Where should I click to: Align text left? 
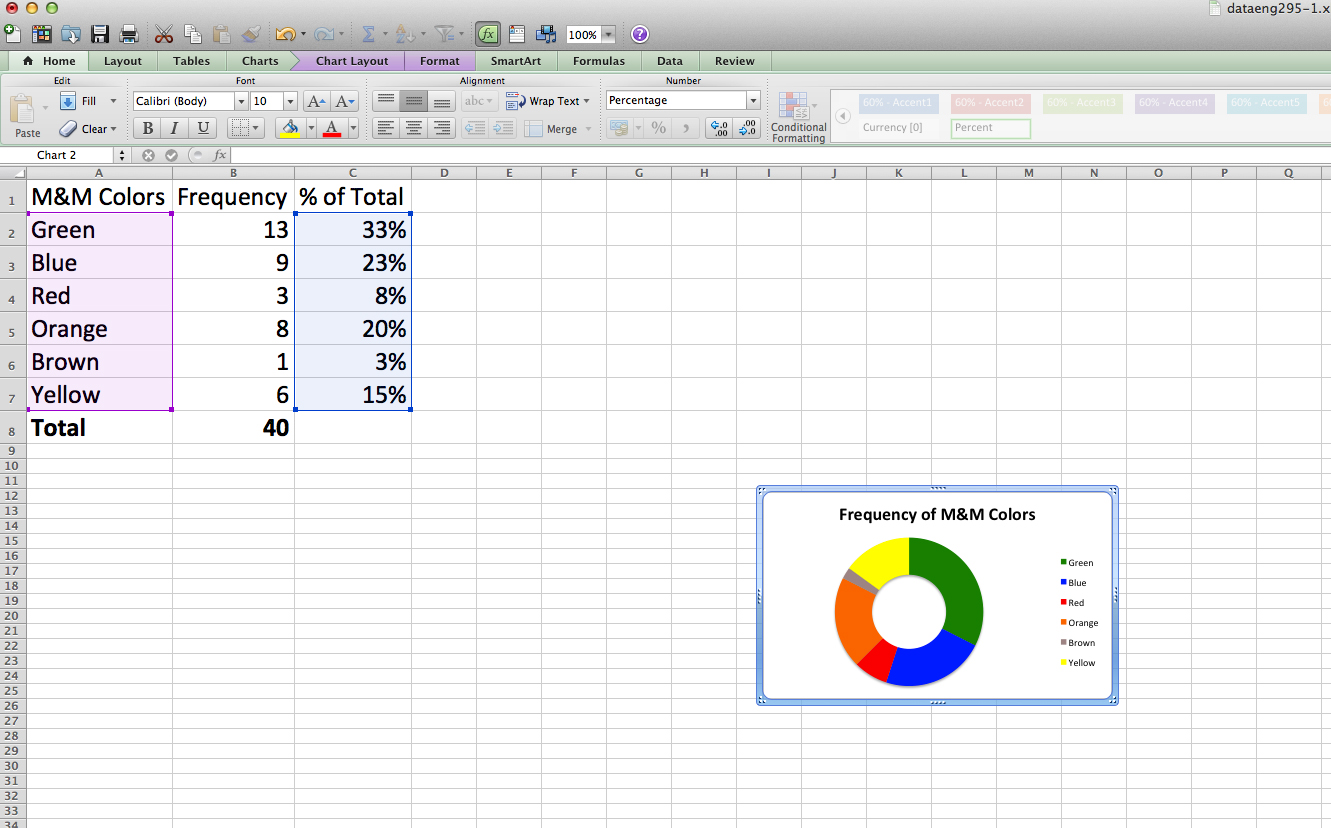point(385,128)
